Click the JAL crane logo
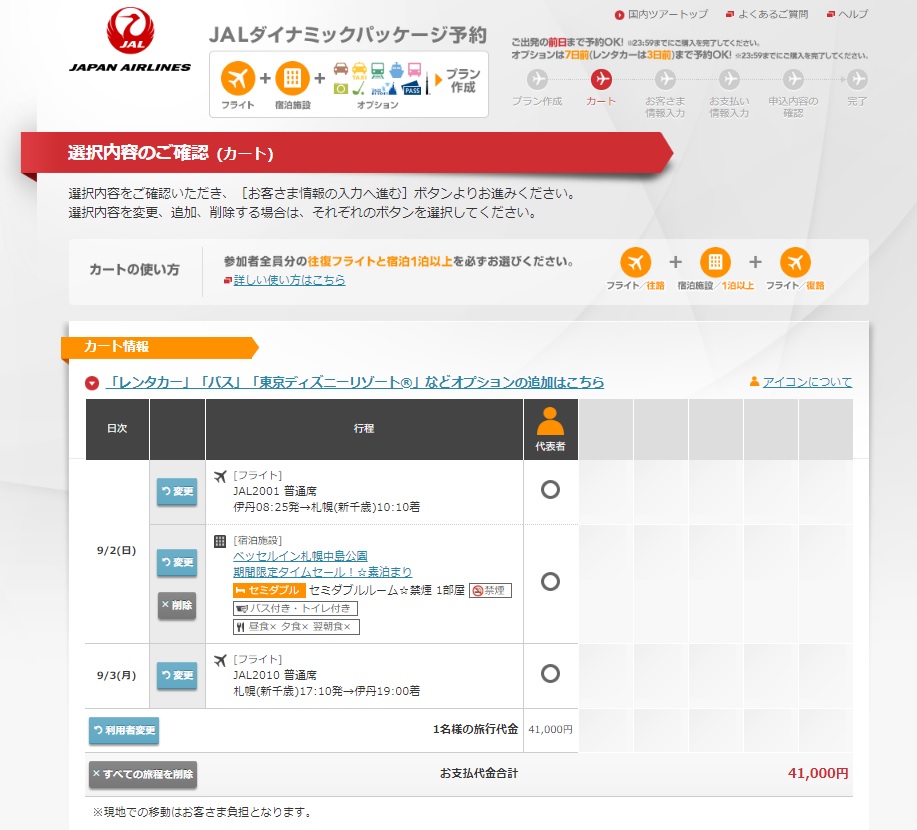Image resolution: width=917 pixels, height=830 pixels. coord(130,31)
